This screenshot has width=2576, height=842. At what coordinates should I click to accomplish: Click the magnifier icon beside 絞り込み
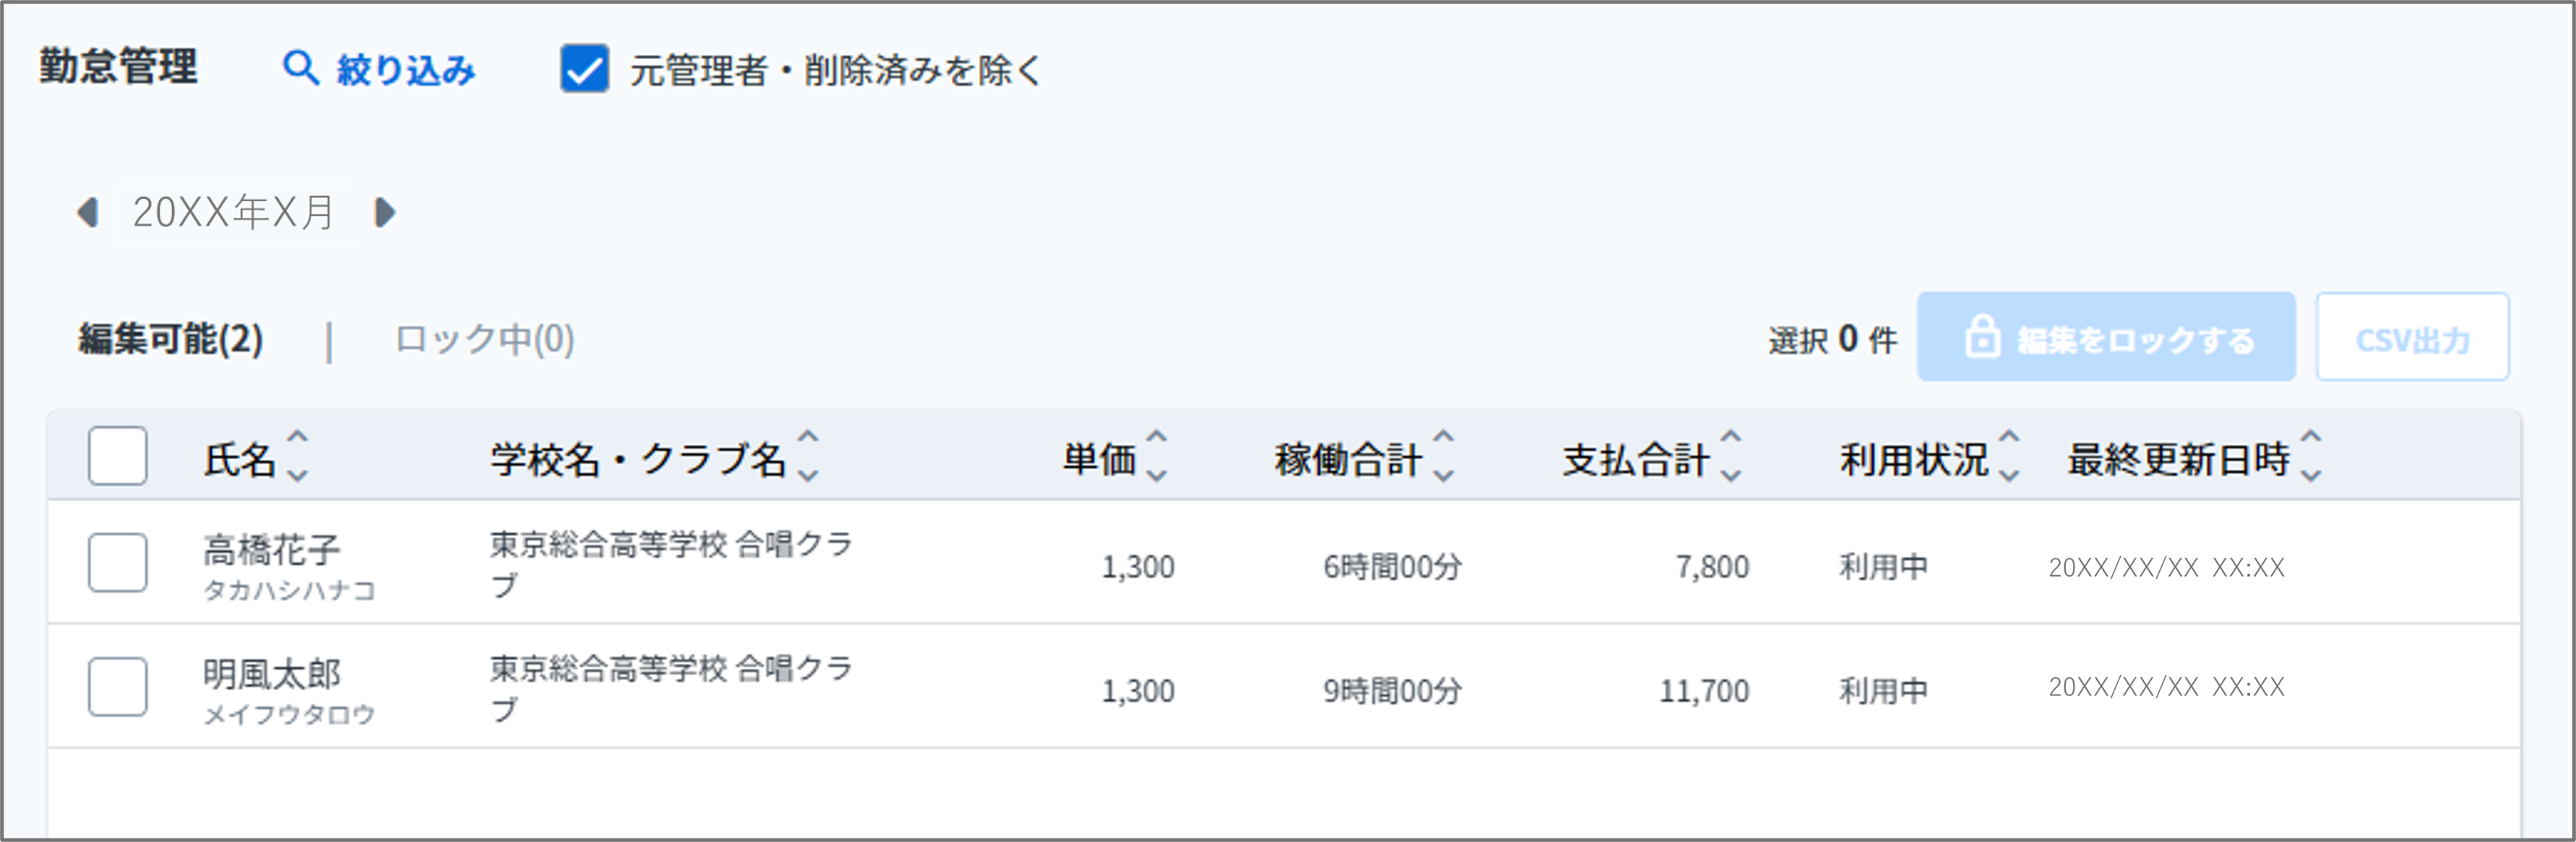[x=301, y=68]
